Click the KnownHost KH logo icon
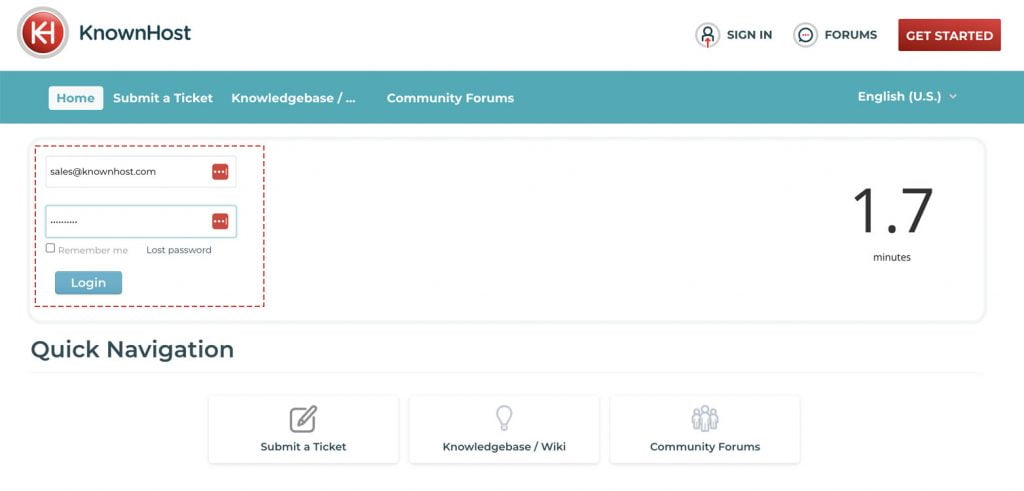This screenshot has width=1024, height=491. click(42, 32)
